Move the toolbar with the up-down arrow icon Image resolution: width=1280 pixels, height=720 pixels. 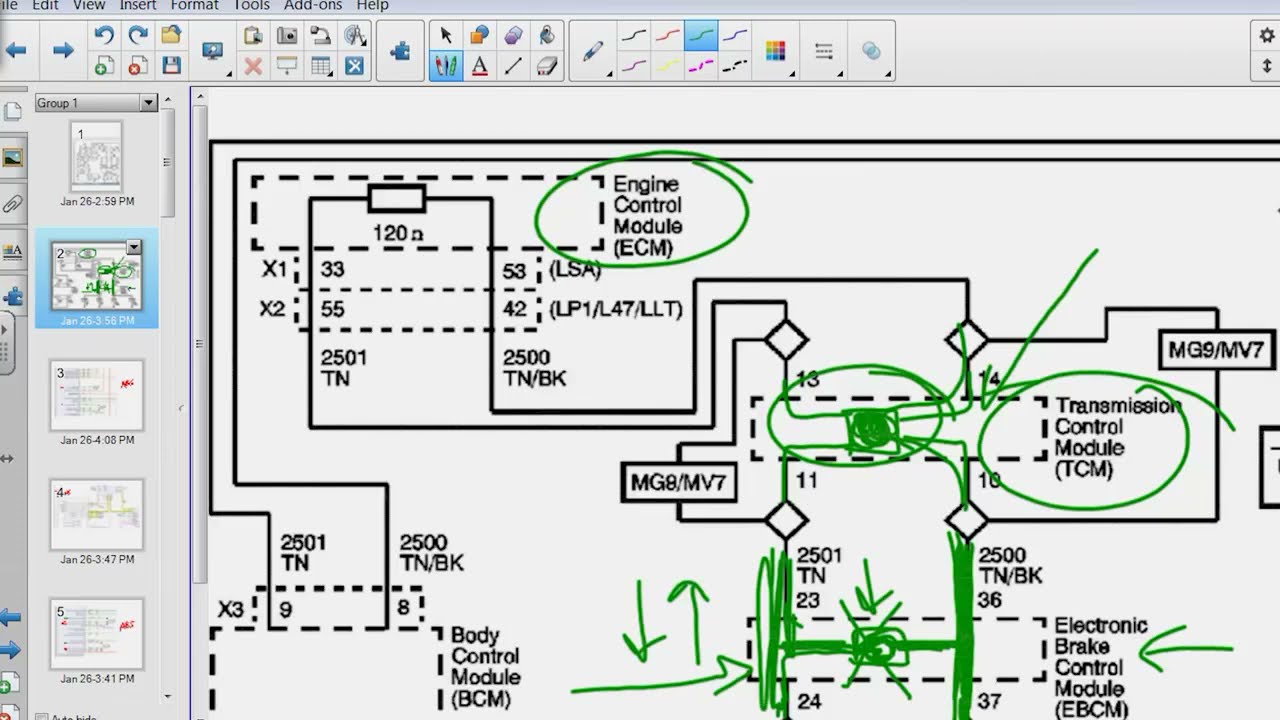(x=1267, y=66)
